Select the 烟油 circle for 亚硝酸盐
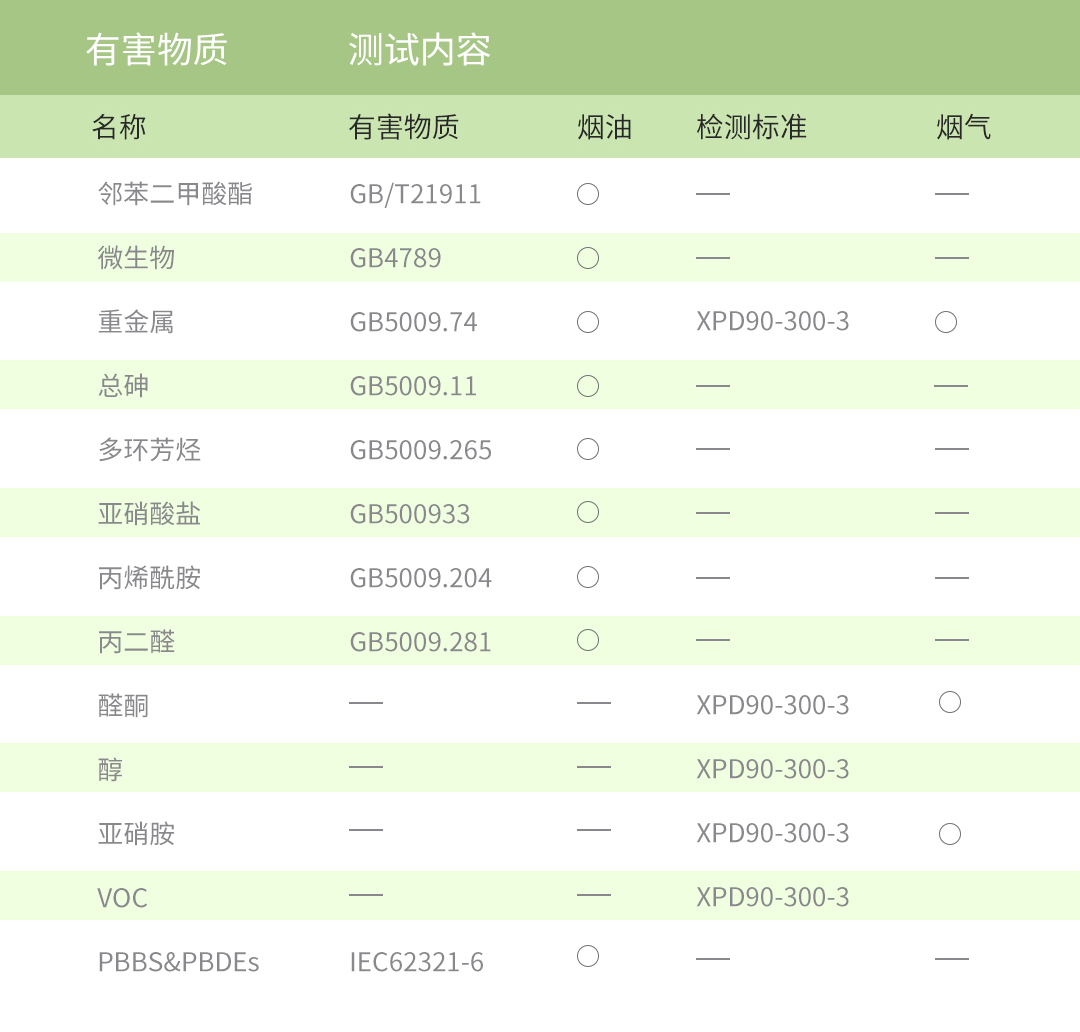Viewport: 1080px width, 1032px height. pyautogui.click(x=588, y=513)
